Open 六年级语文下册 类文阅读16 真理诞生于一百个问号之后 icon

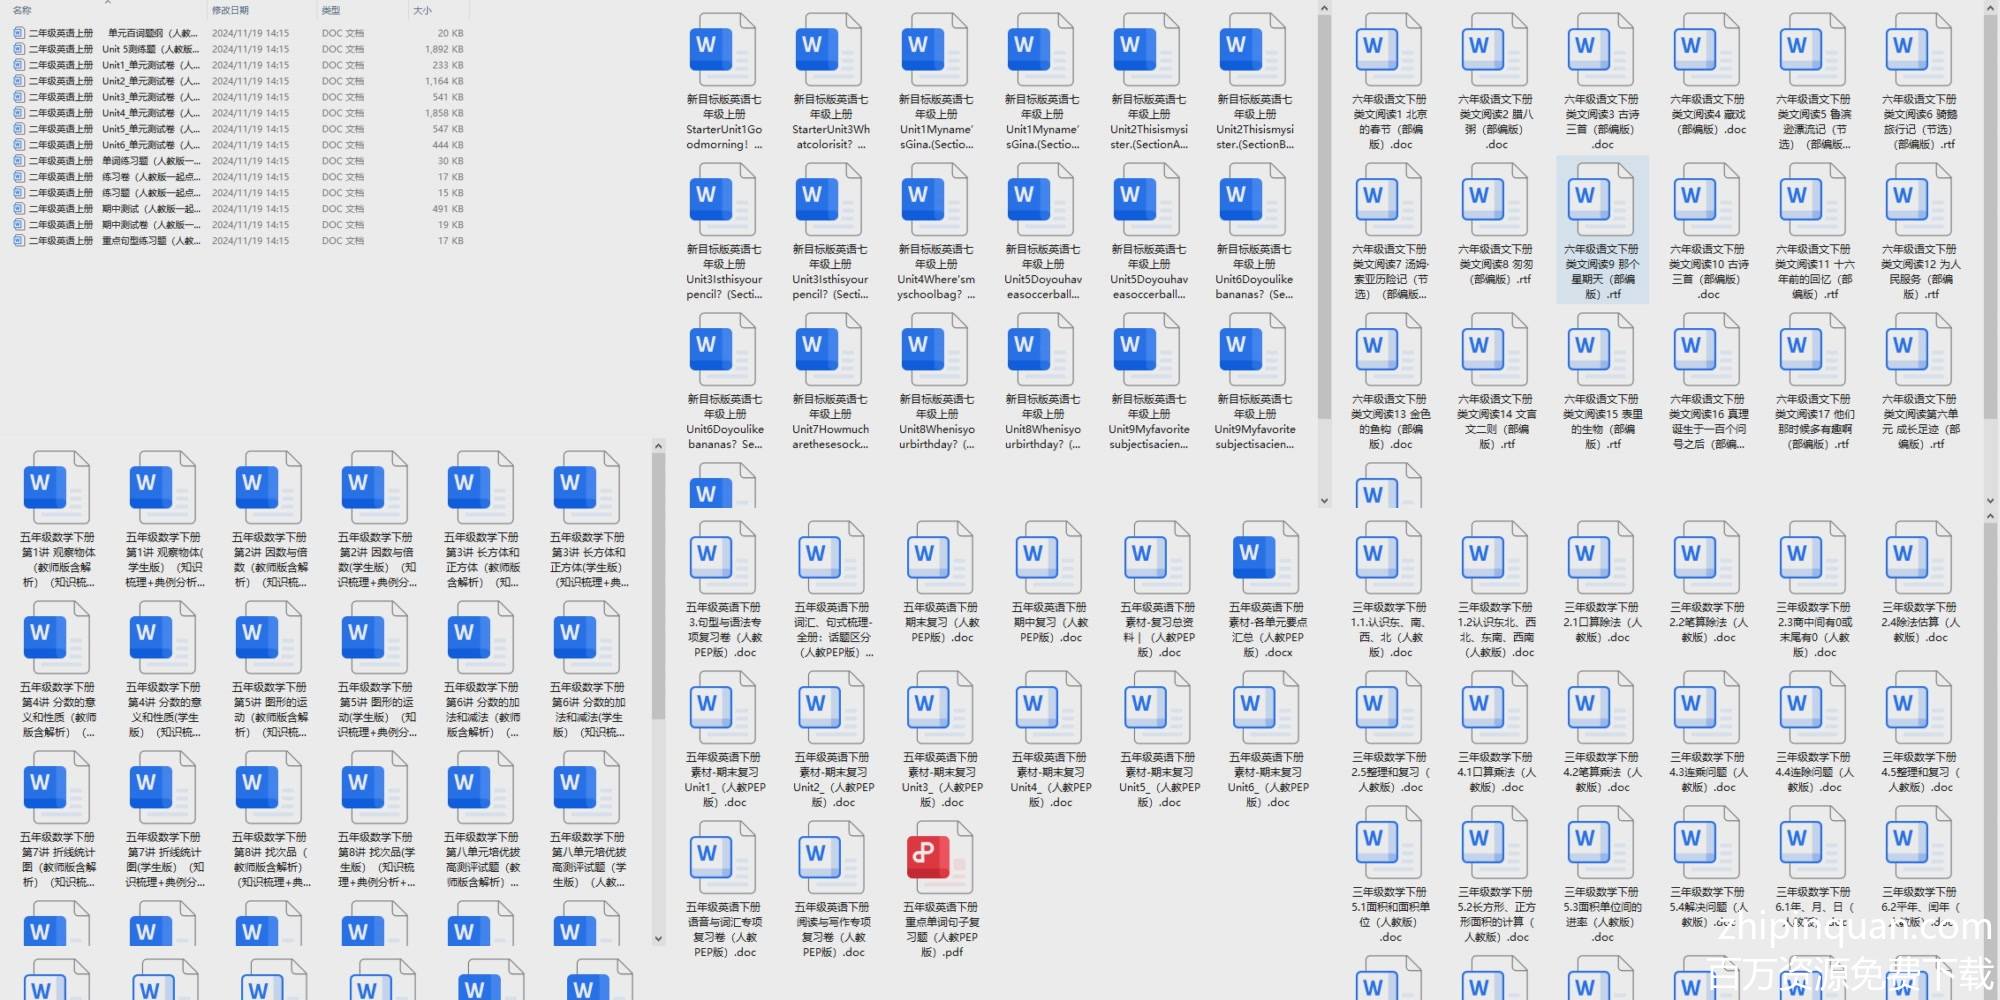pos(1706,347)
